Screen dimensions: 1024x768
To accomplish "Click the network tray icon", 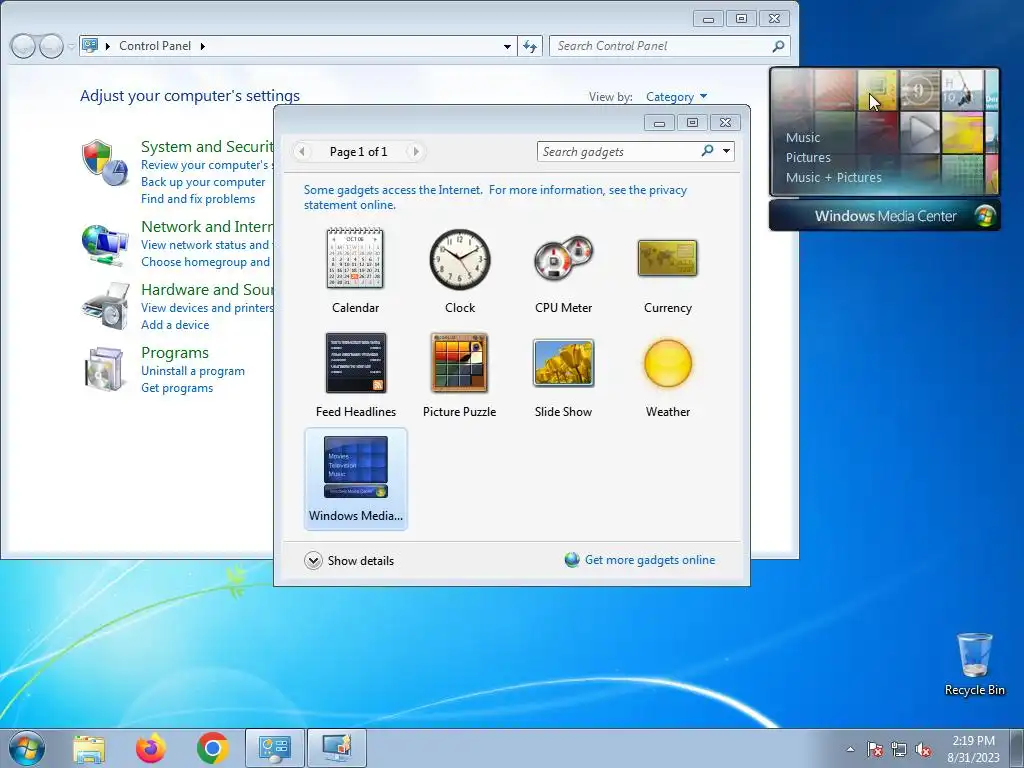I will [x=899, y=749].
